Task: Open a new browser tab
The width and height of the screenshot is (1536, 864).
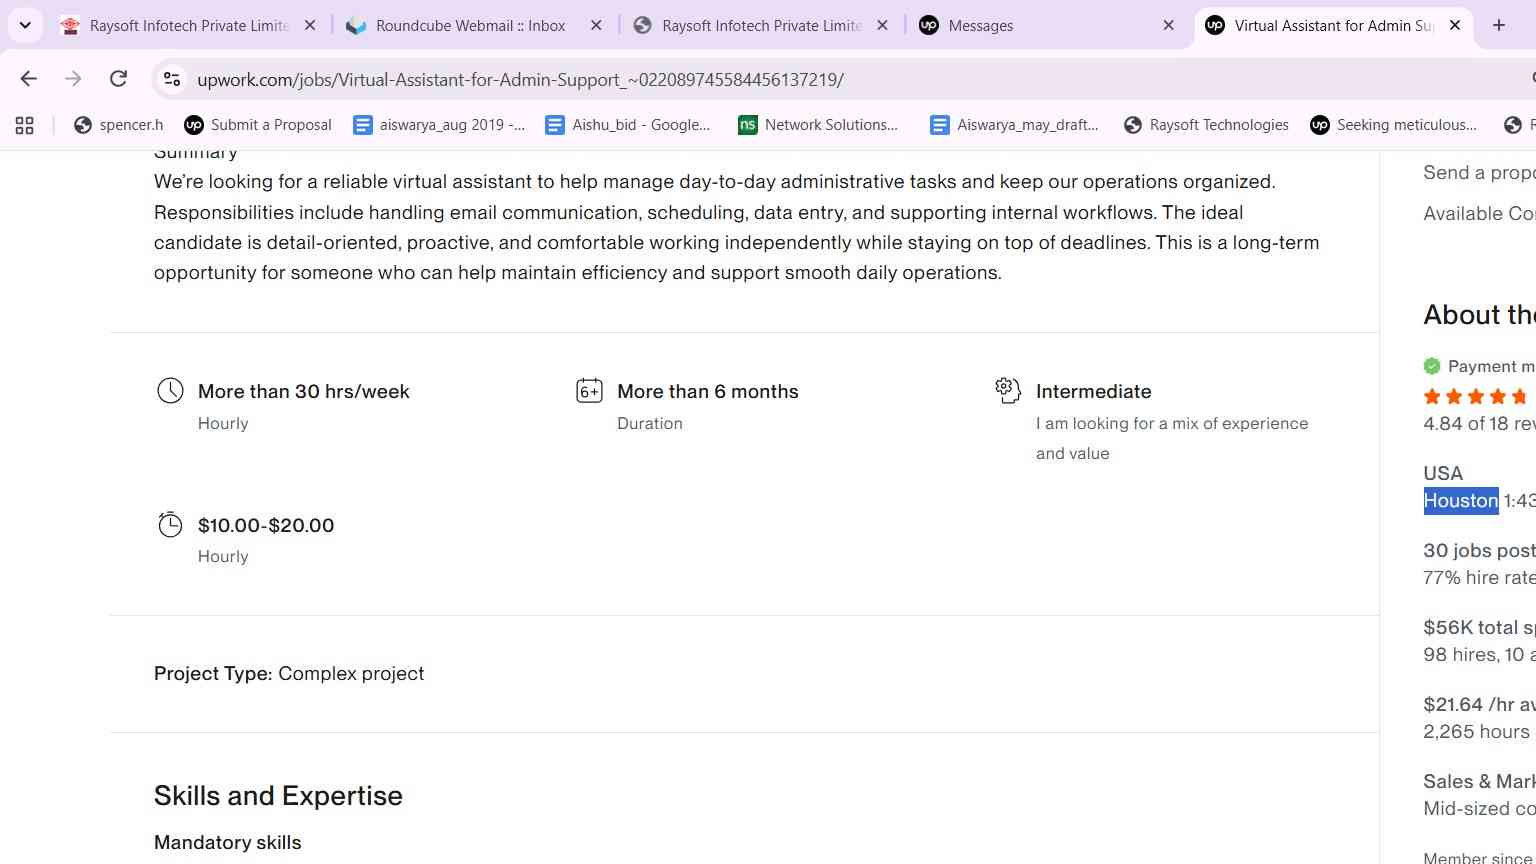Action: click(1499, 25)
